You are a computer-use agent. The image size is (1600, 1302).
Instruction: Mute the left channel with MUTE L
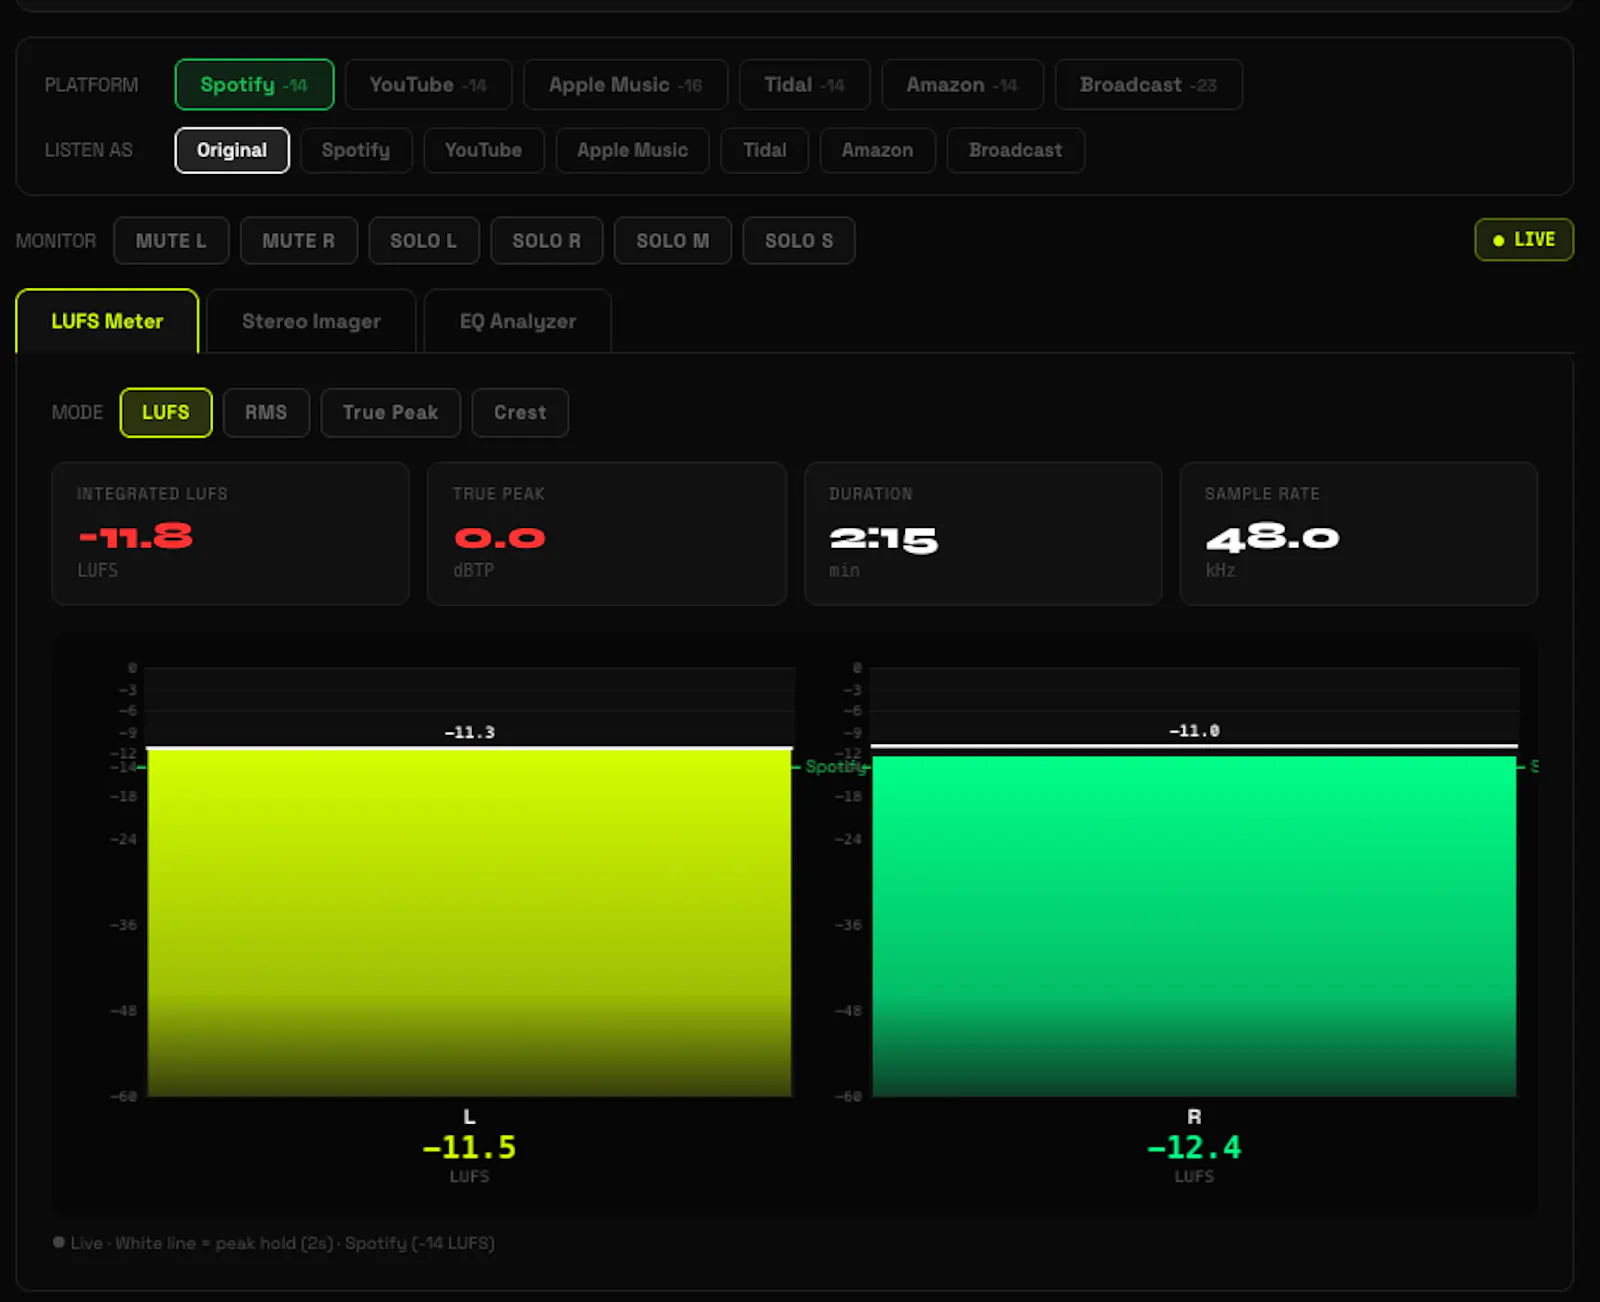click(x=171, y=241)
